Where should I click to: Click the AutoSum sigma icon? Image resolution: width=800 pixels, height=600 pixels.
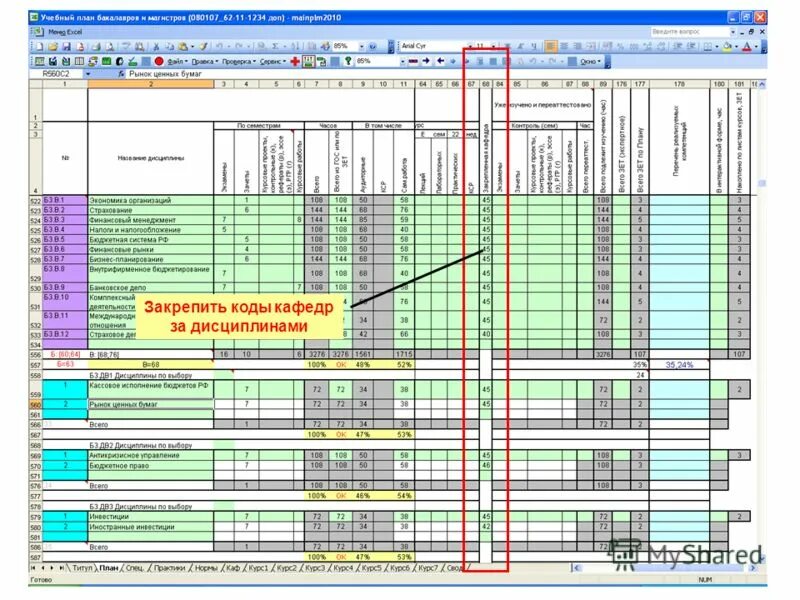point(275,46)
